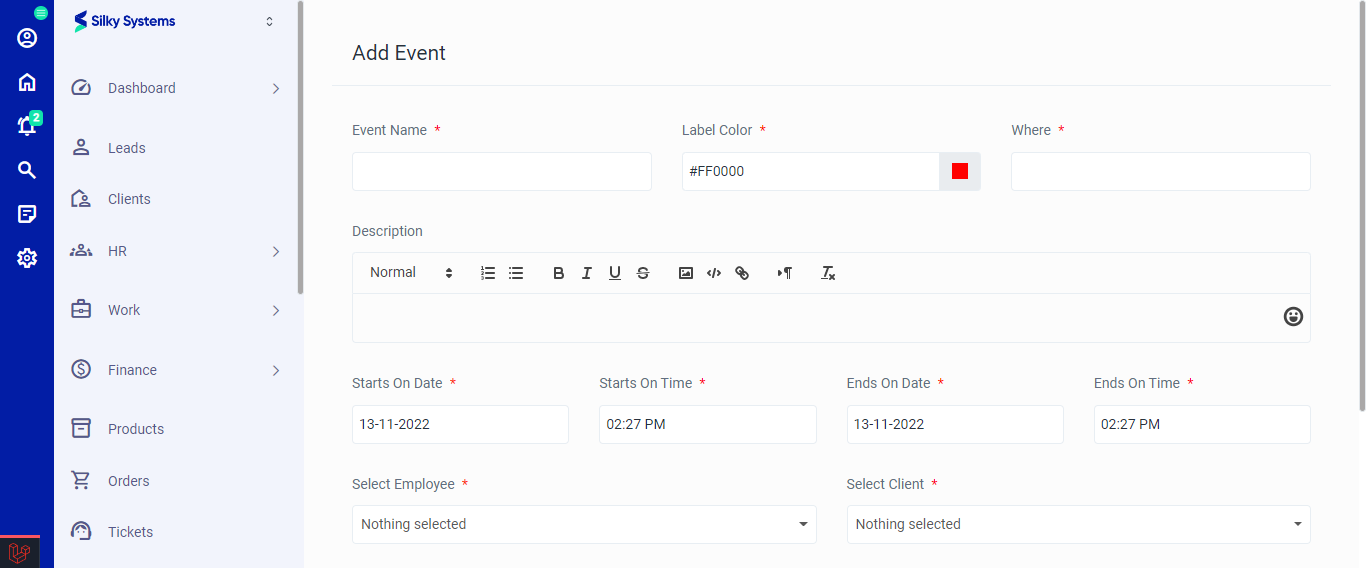
Task: Click the Starts On Date field
Action: click(460, 424)
